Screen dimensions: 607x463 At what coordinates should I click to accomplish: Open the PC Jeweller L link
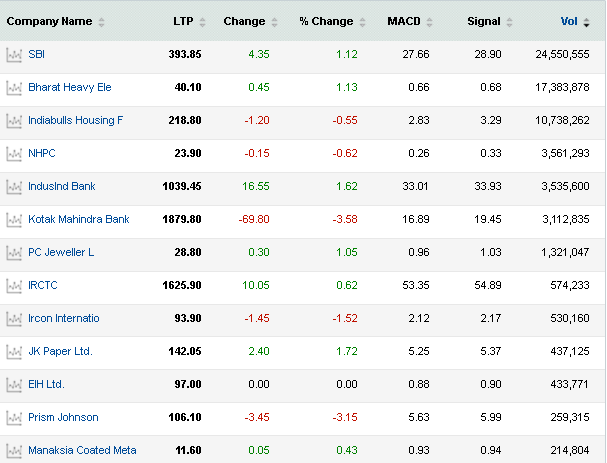pos(61,253)
